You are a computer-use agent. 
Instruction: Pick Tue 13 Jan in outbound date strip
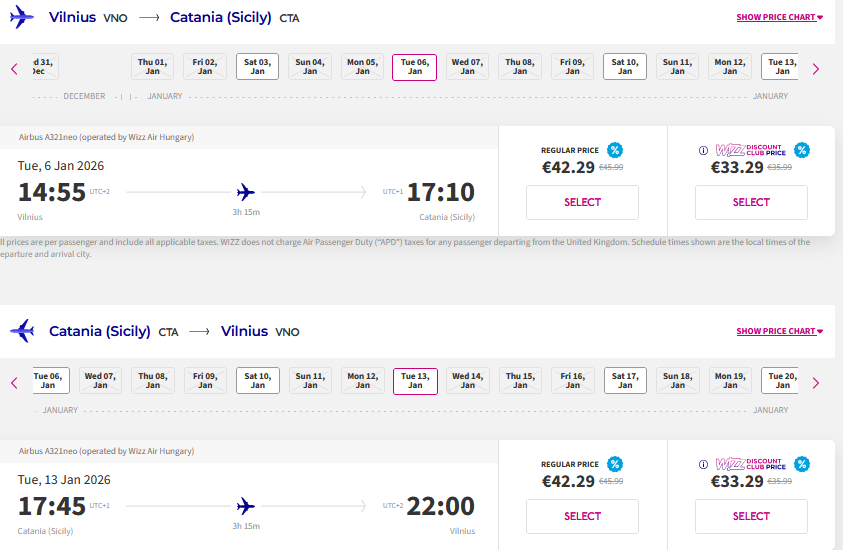[x=780, y=67]
